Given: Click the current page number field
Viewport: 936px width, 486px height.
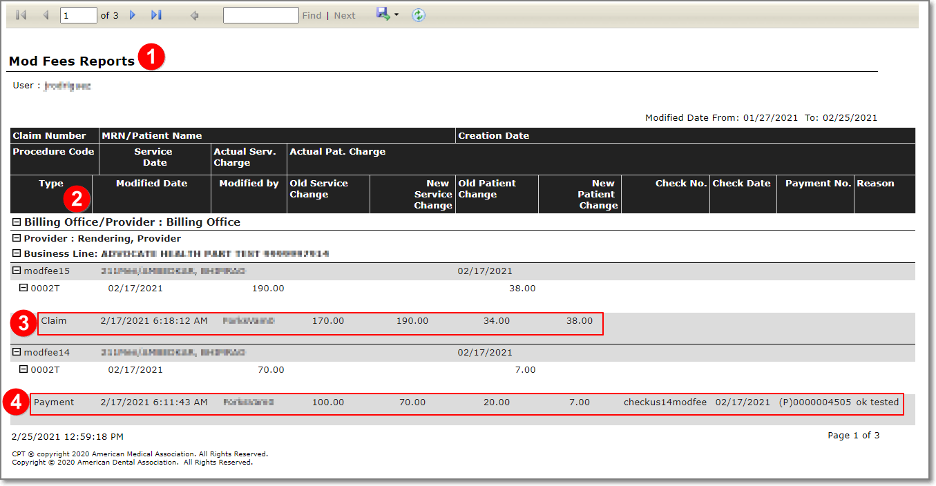Looking at the screenshot, I should (78, 16).
